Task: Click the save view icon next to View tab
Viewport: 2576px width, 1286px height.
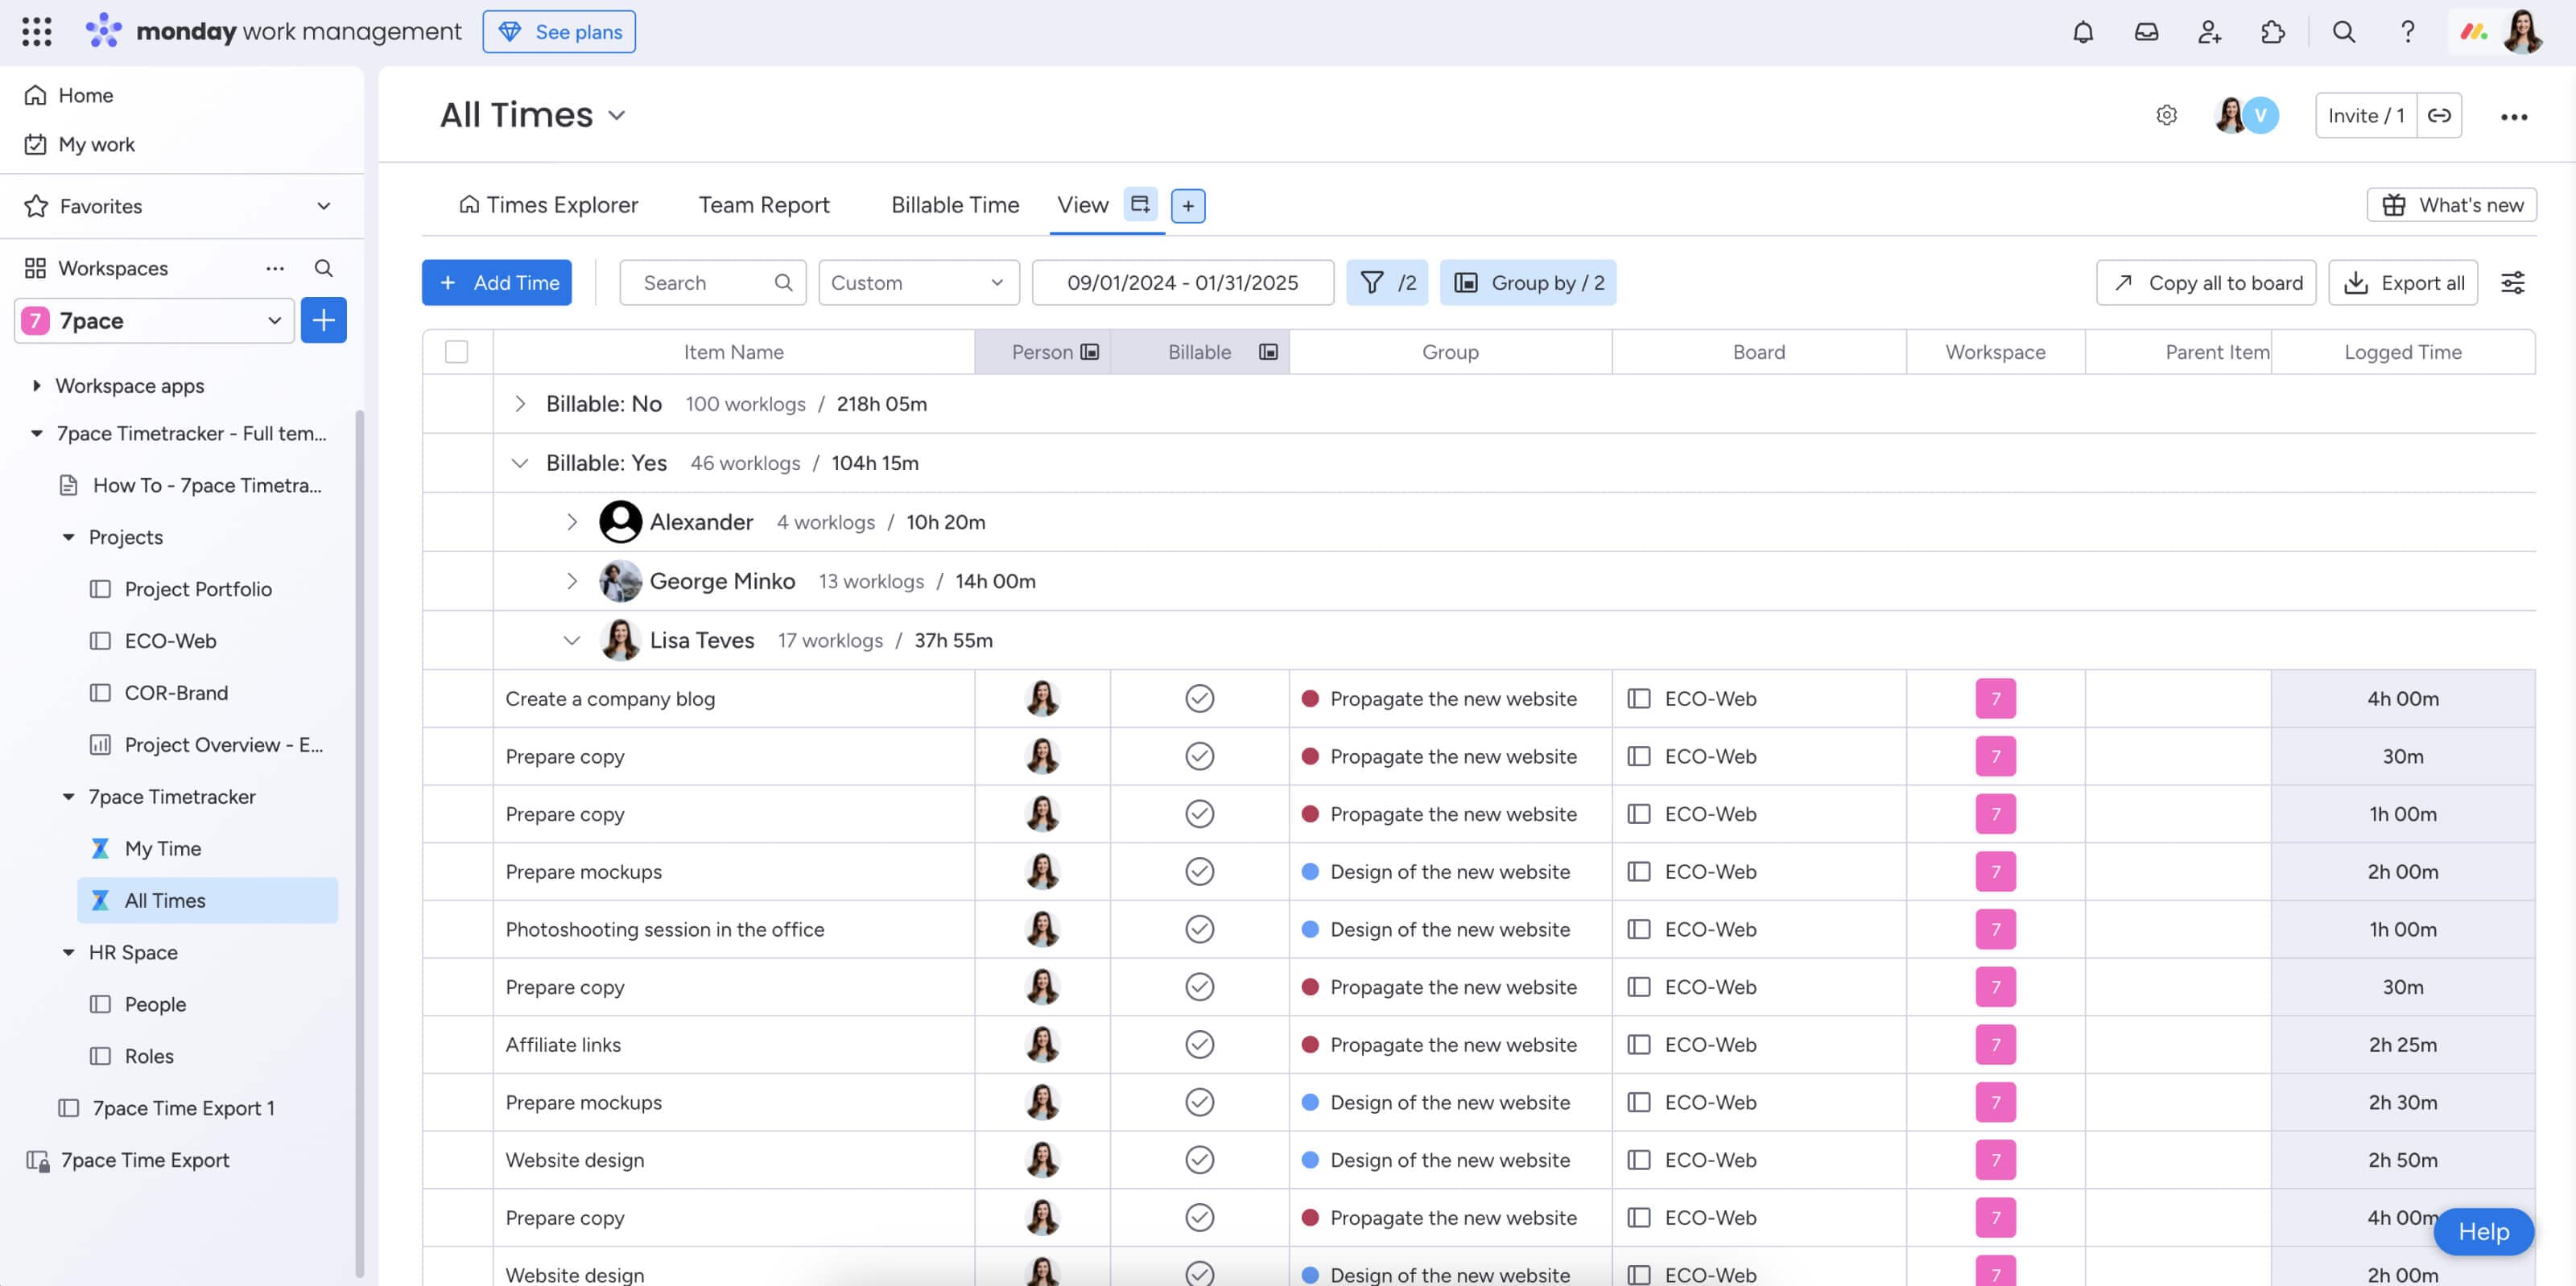Action: click(x=1140, y=204)
